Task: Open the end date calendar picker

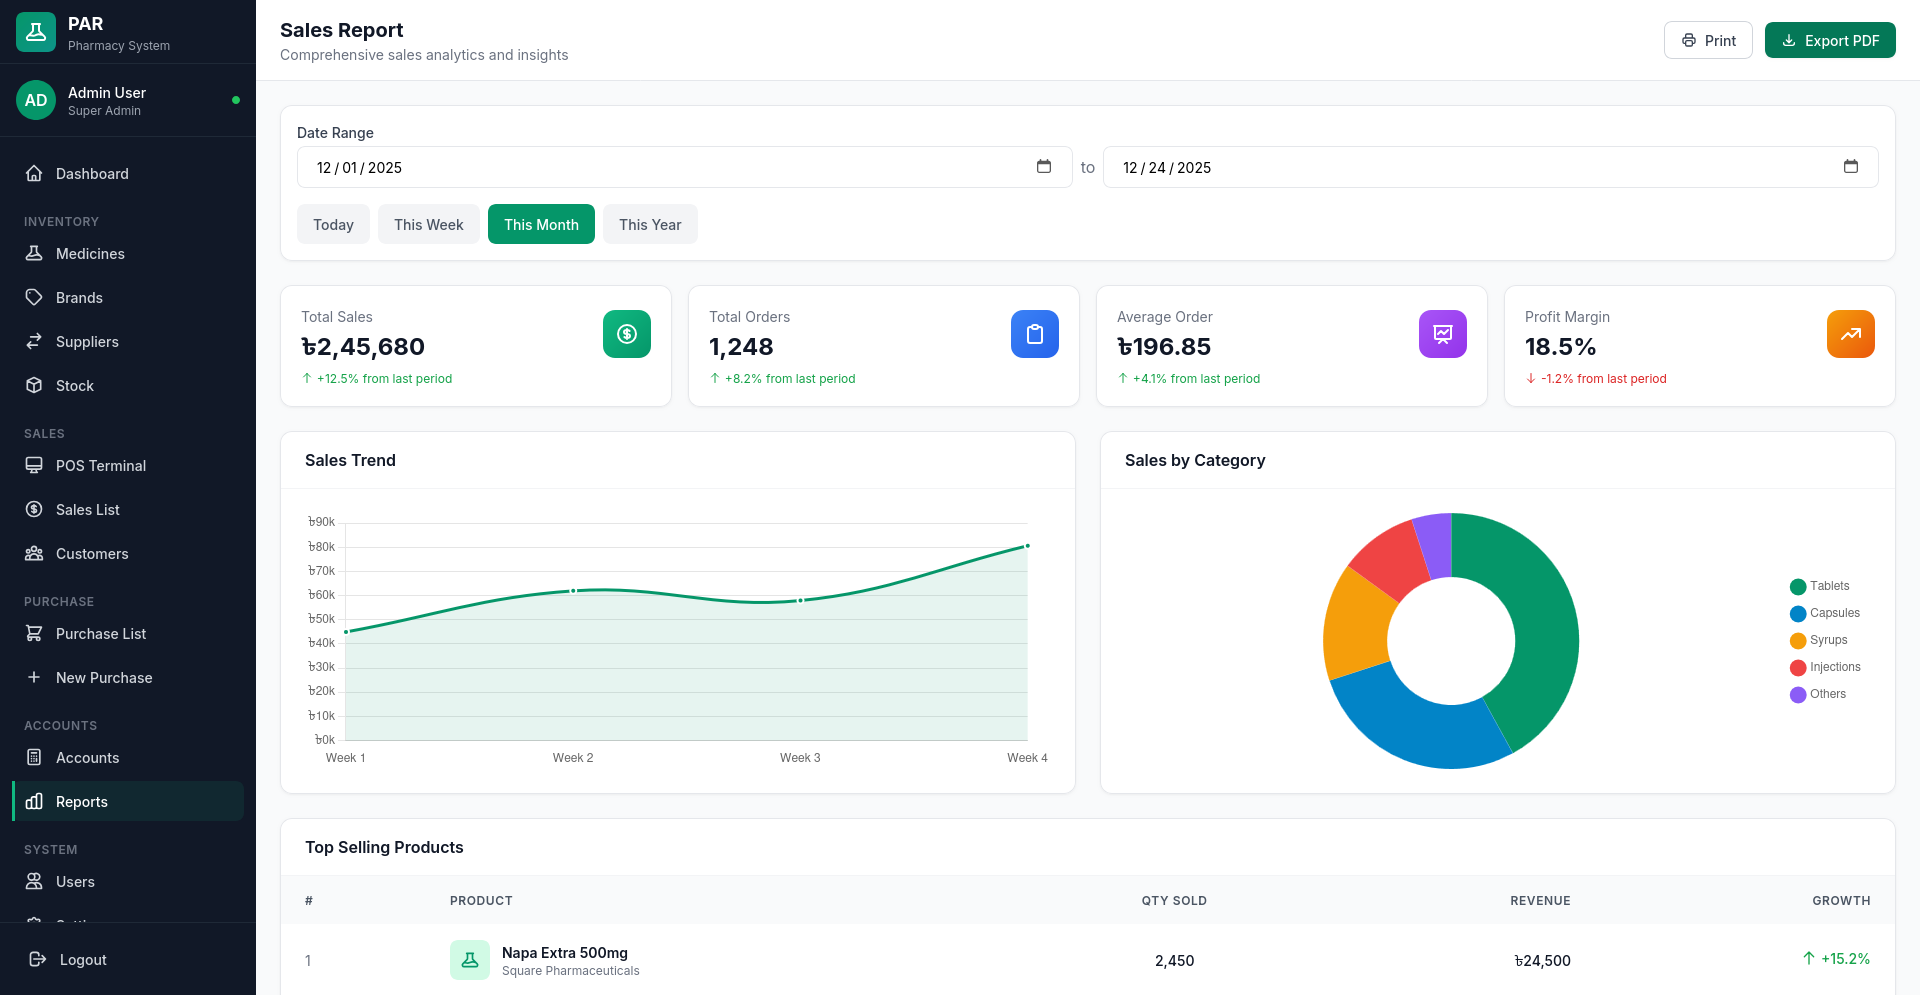Action: [1851, 167]
